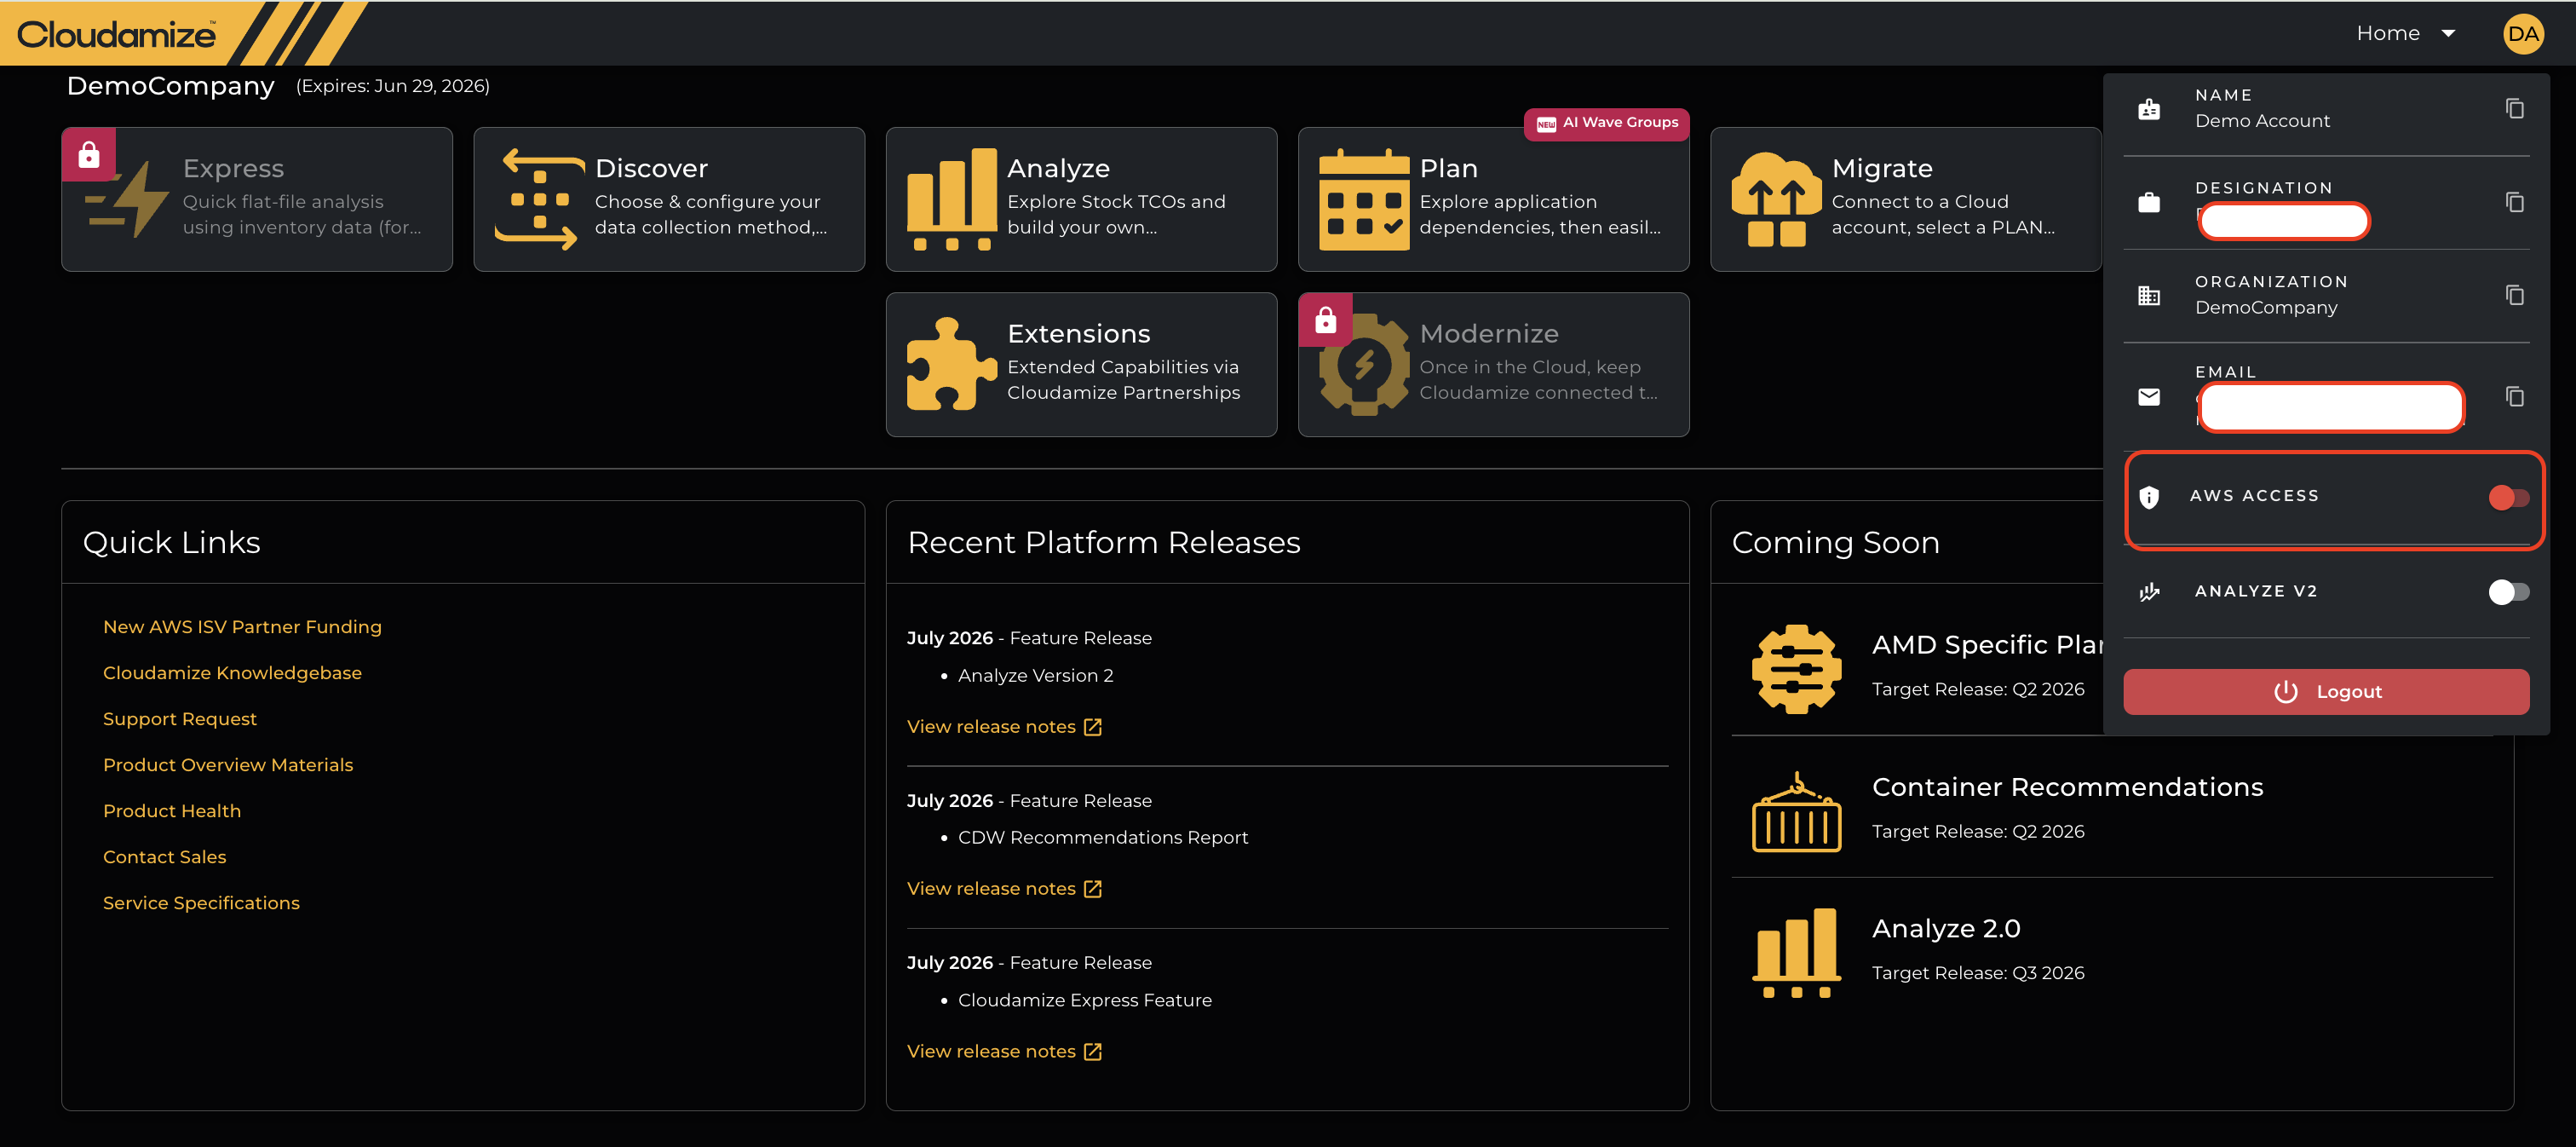Viewport: 2576px width, 1147px height.
Task: View release notes for Analyze Version 2
Action: click(1004, 727)
